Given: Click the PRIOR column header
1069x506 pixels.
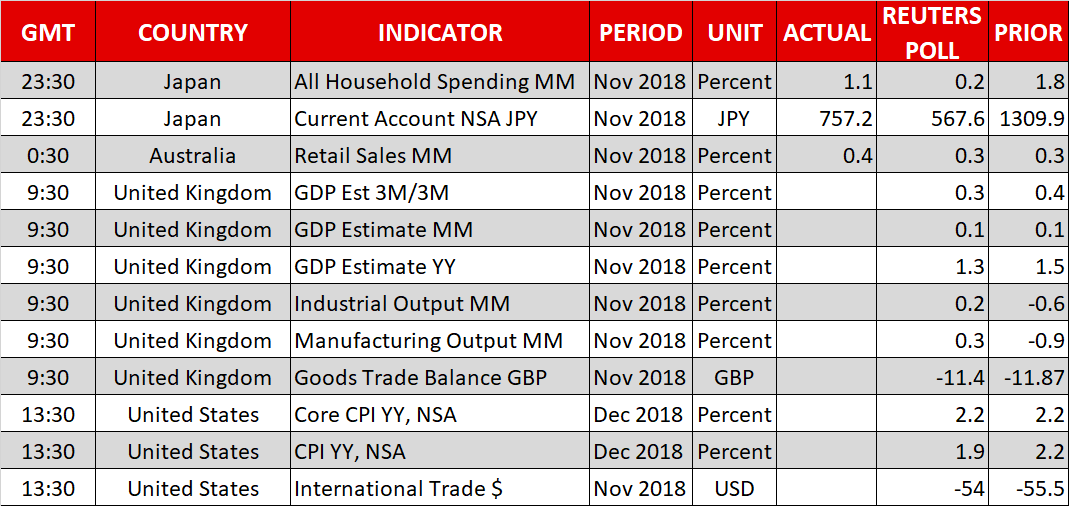Looking at the screenshot, I should [1028, 32].
